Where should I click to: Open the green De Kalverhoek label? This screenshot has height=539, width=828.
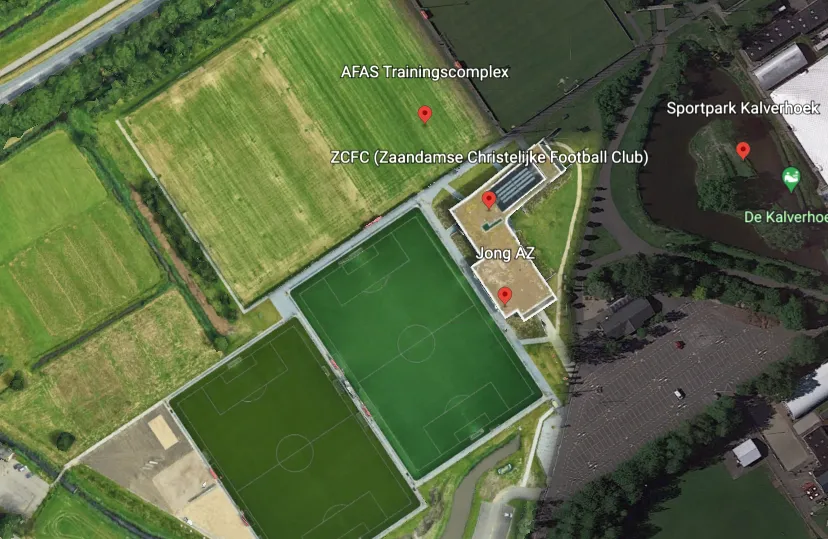(786, 217)
